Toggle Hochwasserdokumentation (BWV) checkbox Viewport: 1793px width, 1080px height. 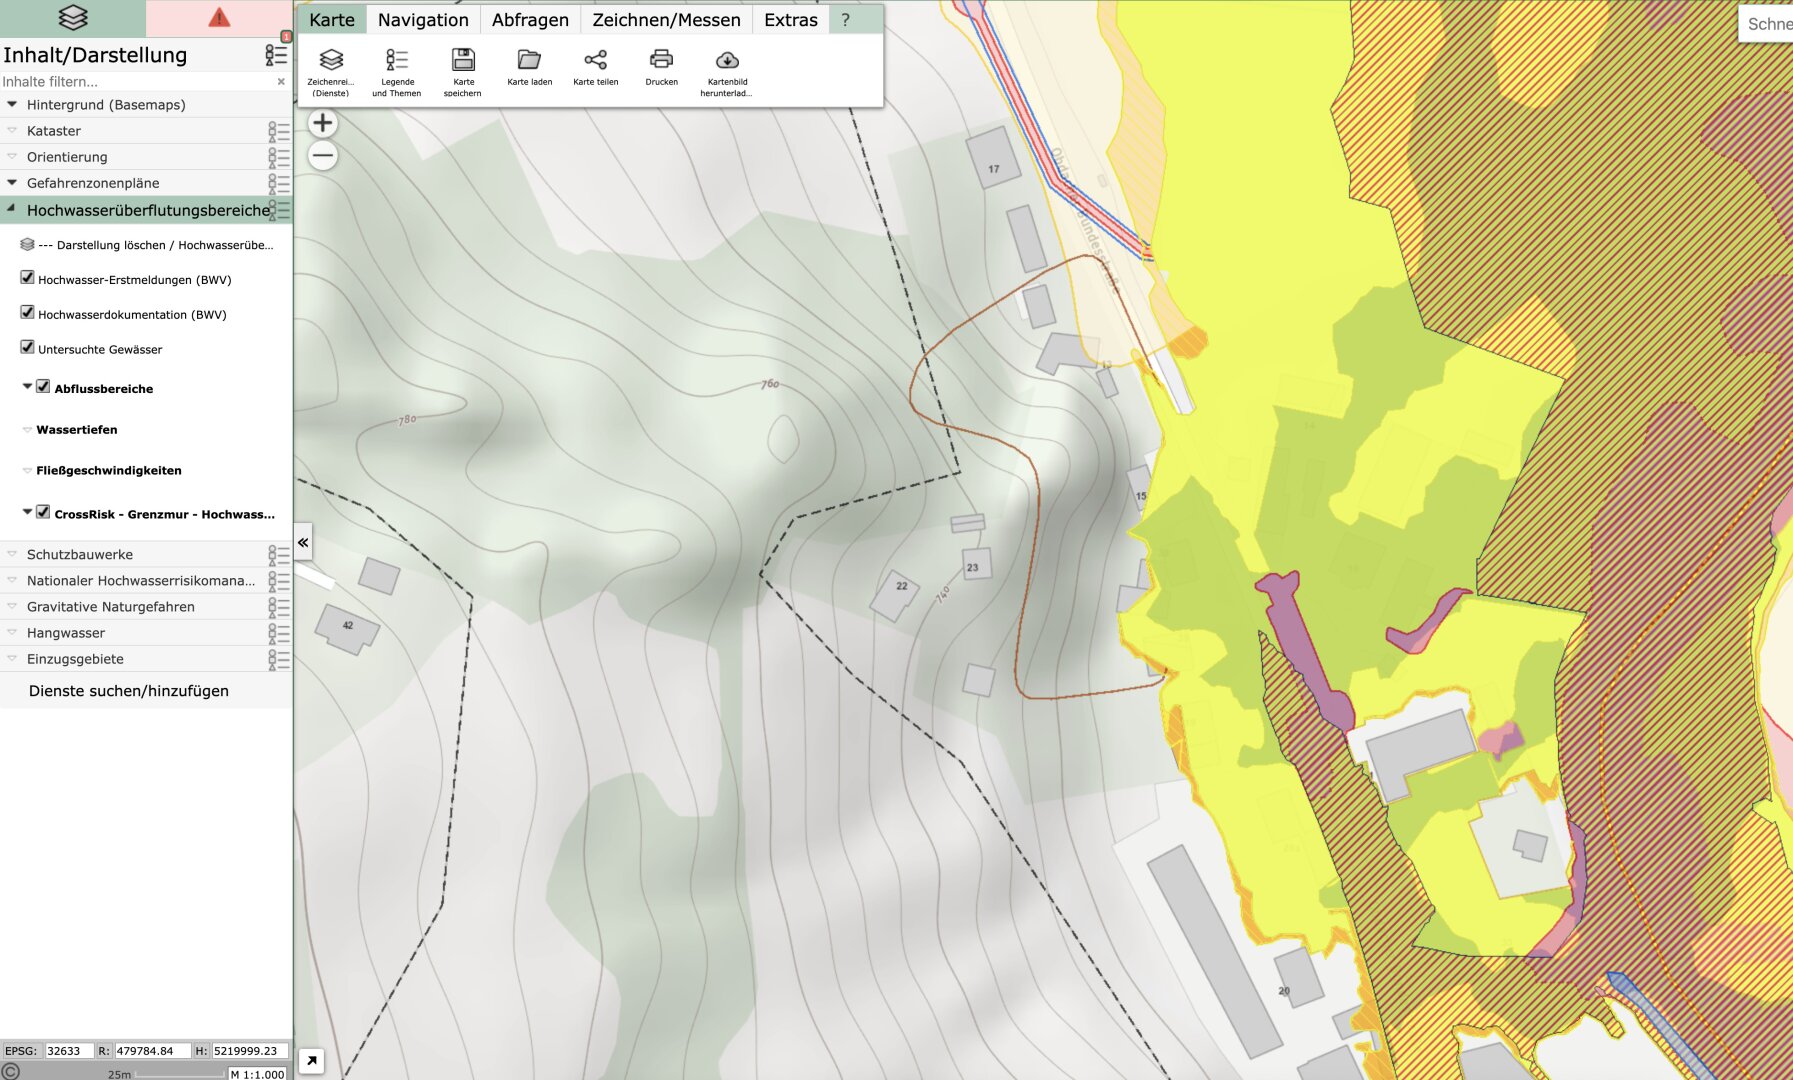(28, 313)
